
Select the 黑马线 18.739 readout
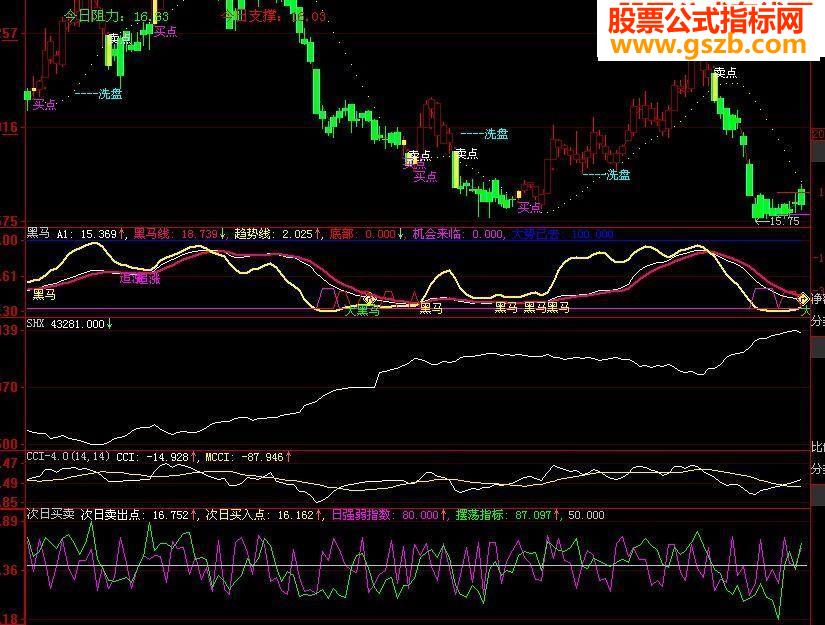[179, 234]
